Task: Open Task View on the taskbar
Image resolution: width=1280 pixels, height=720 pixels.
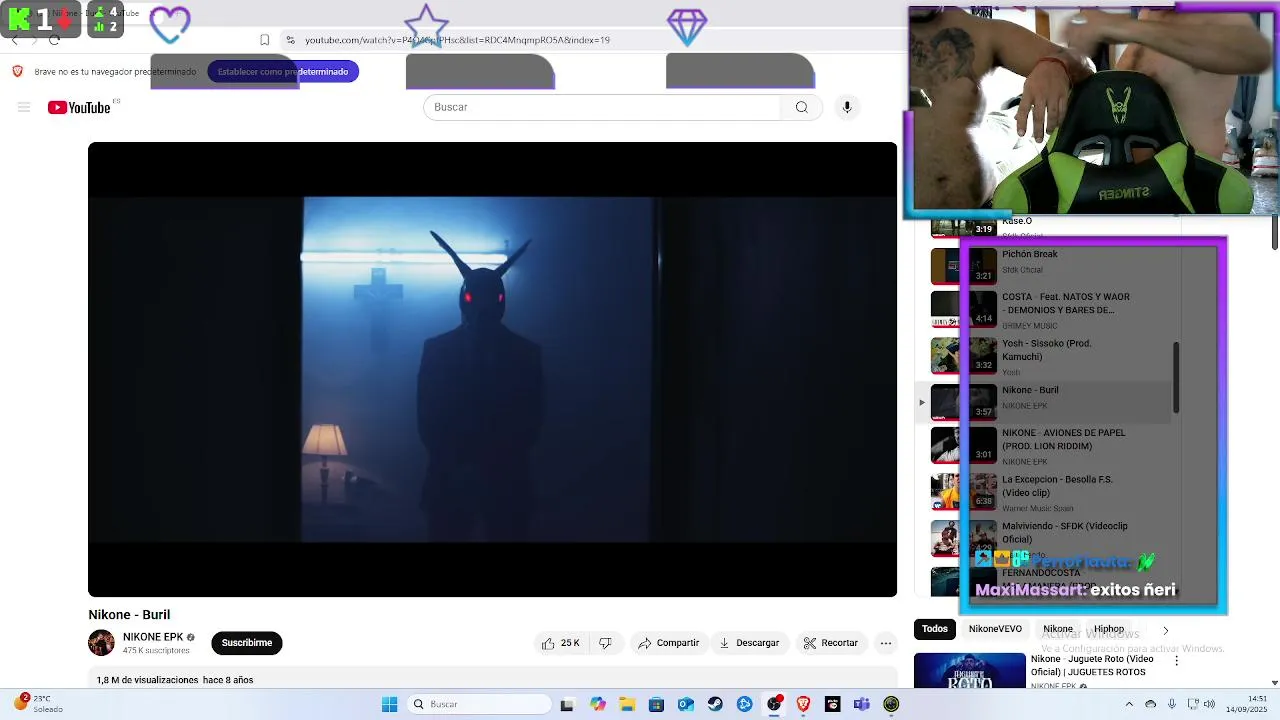Action: point(567,704)
